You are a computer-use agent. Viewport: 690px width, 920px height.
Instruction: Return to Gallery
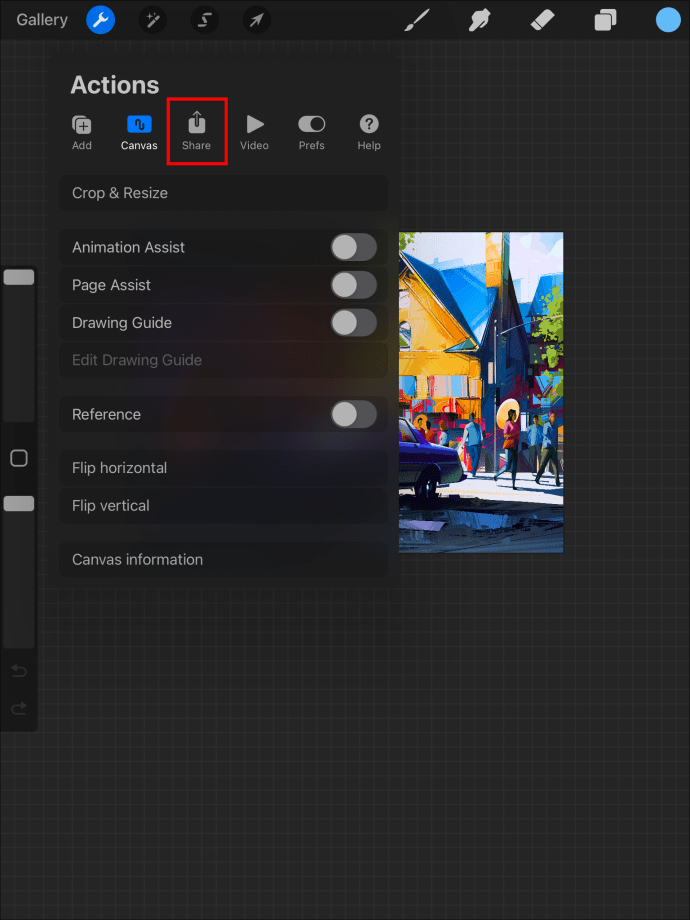click(x=42, y=20)
